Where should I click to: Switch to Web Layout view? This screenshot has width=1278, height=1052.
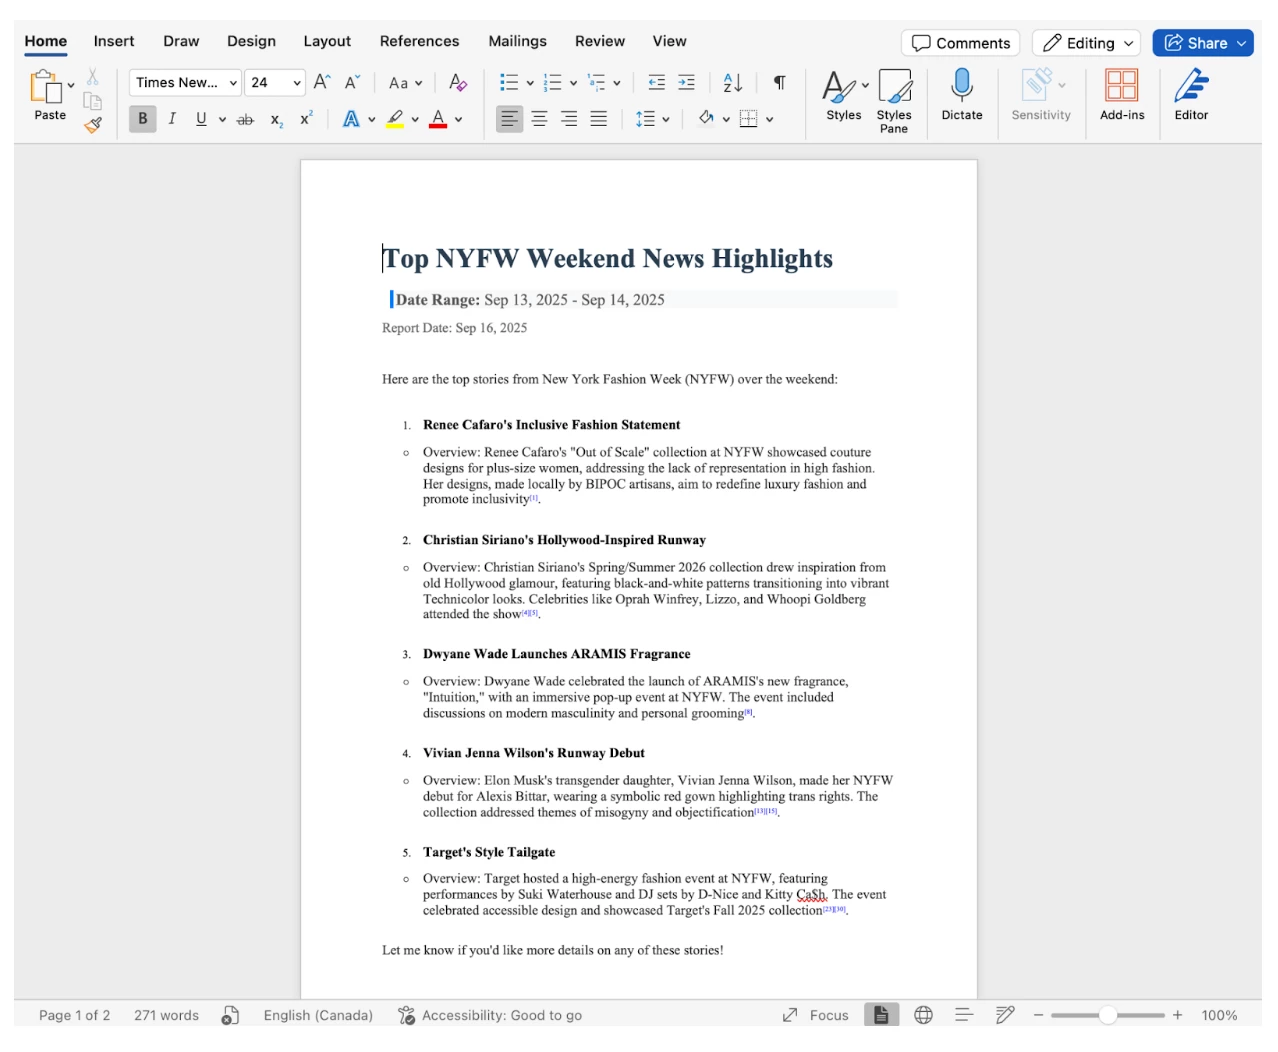pos(923,1015)
